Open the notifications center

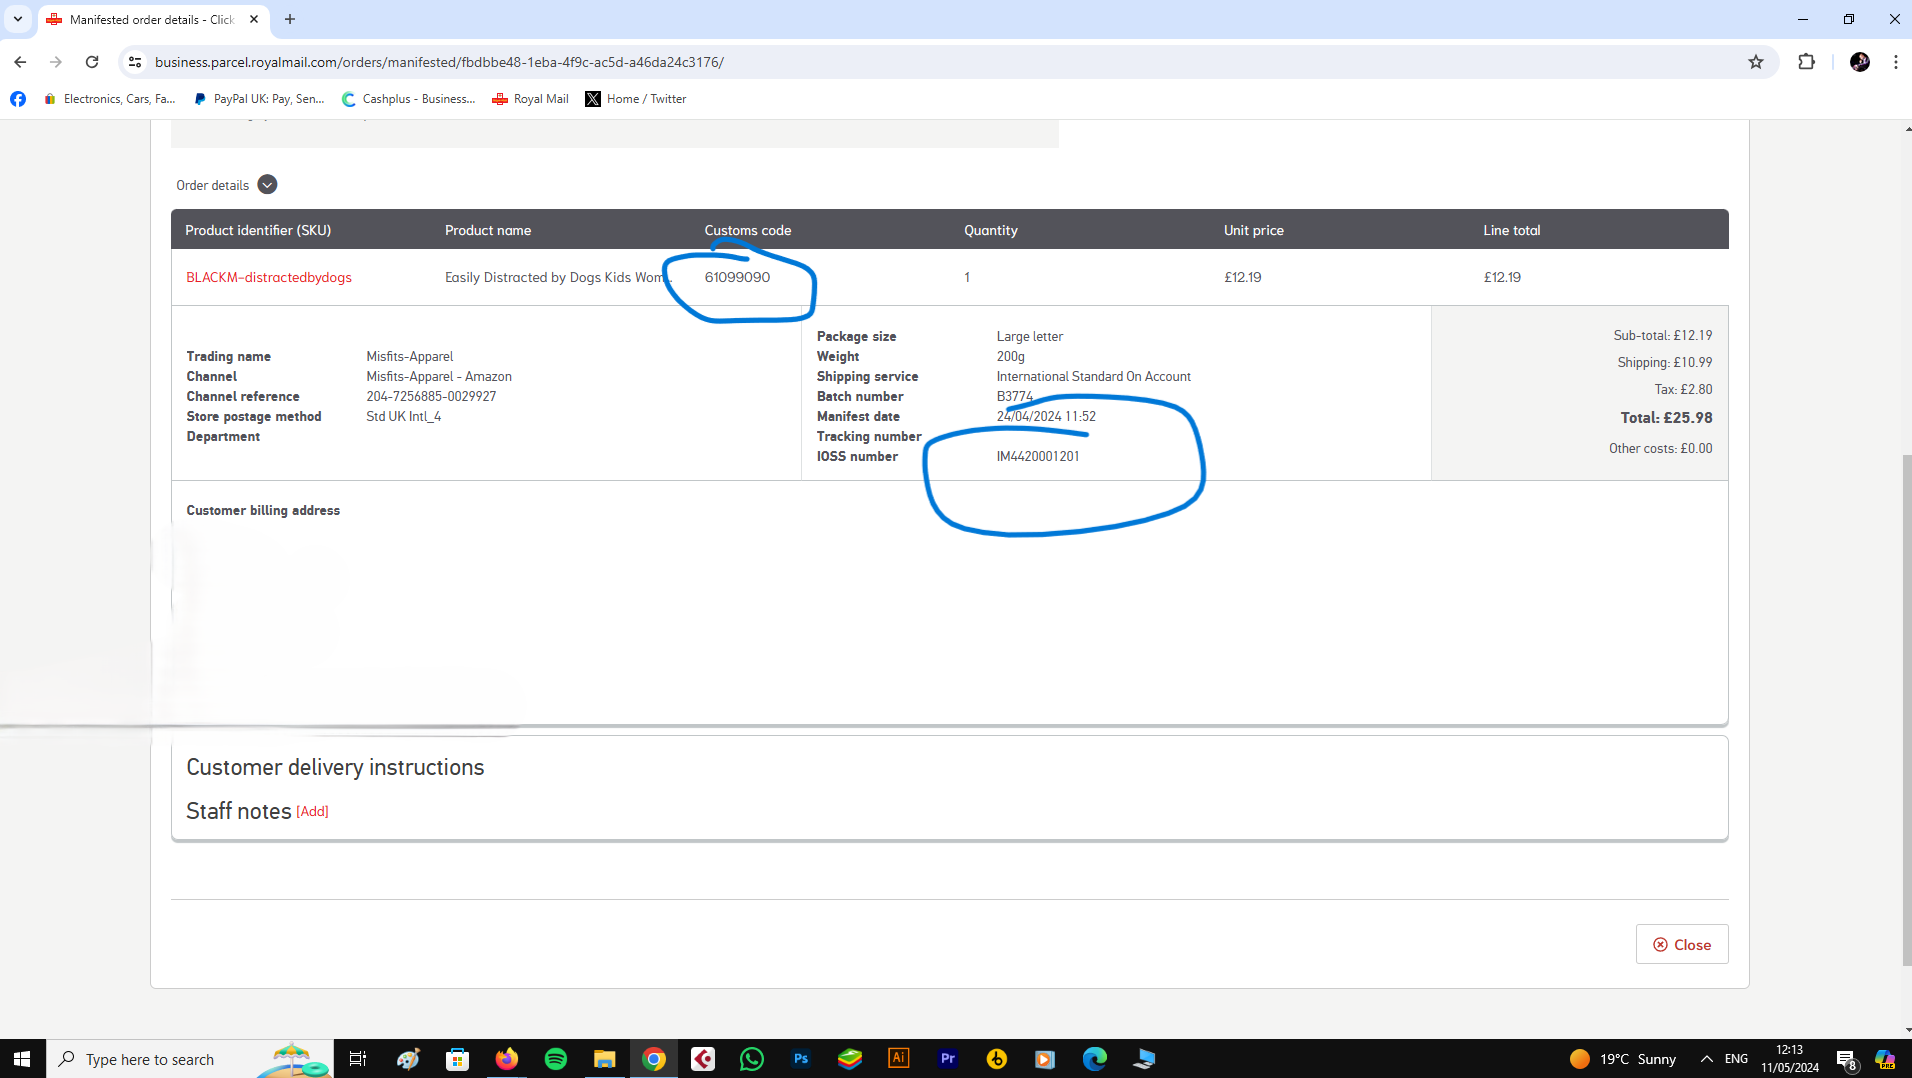pos(1846,1059)
